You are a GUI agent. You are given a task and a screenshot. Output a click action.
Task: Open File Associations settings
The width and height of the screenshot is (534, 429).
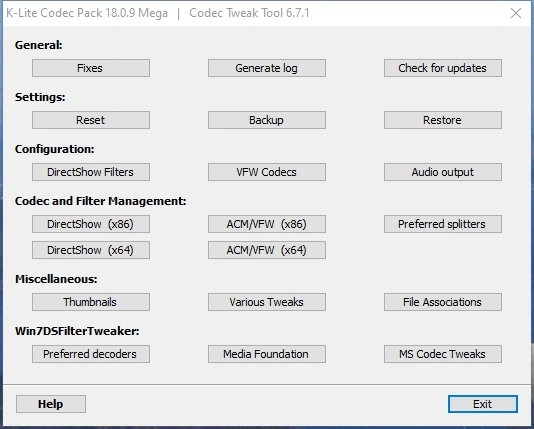(443, 302)
